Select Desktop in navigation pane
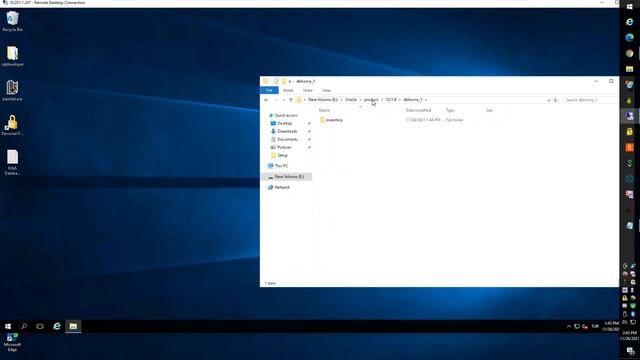The width and height of the screenshot is (640, 360). (284, 123)
